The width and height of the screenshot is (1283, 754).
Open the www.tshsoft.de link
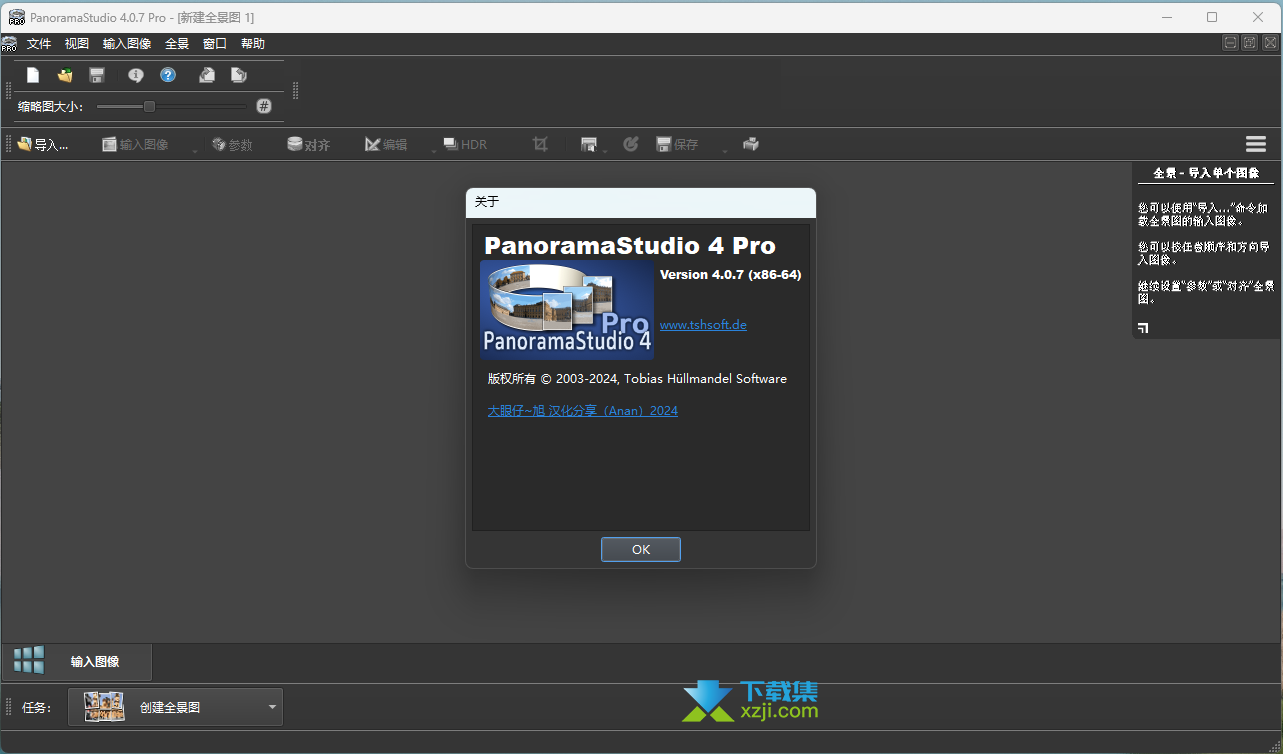[703, 325]
